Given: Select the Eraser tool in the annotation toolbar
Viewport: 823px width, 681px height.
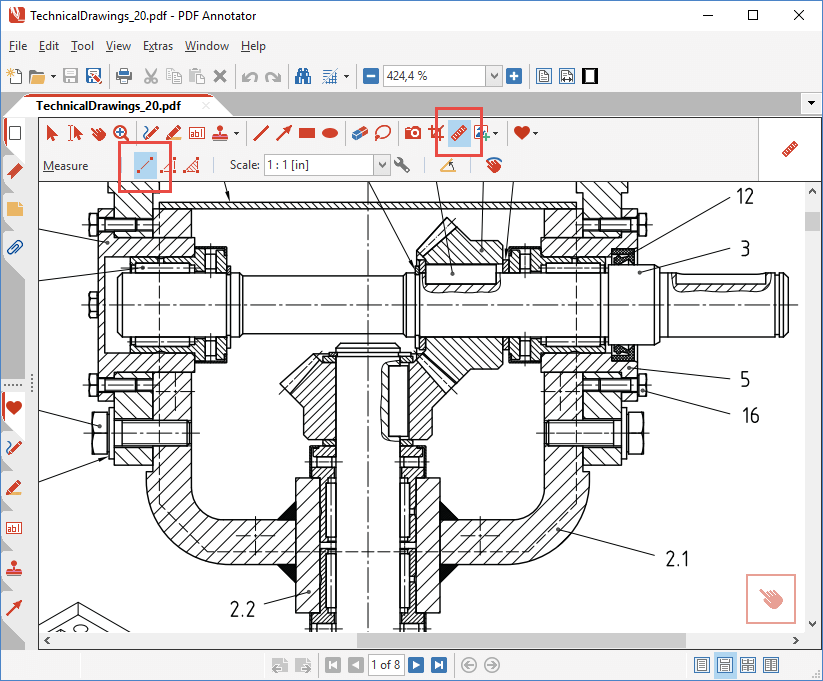Looking at the screenshot, I should pyautogui.click(x=359, y=132).
